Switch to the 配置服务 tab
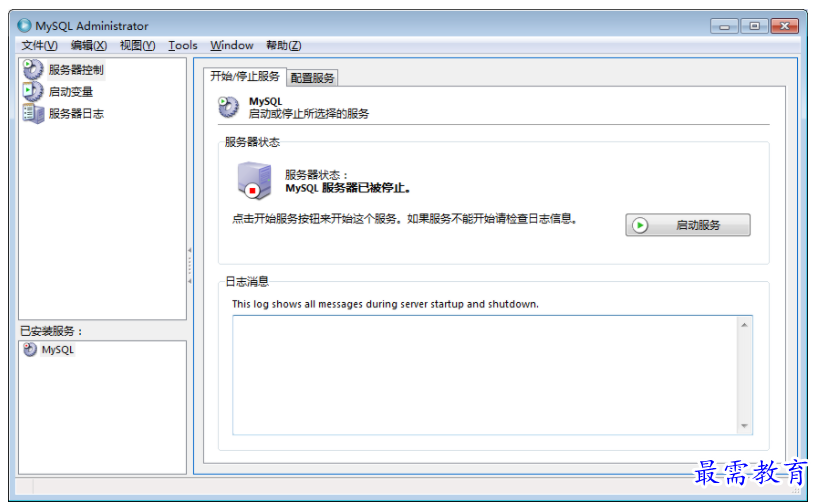This screenshot has height=504, width=816. point(312,78)
